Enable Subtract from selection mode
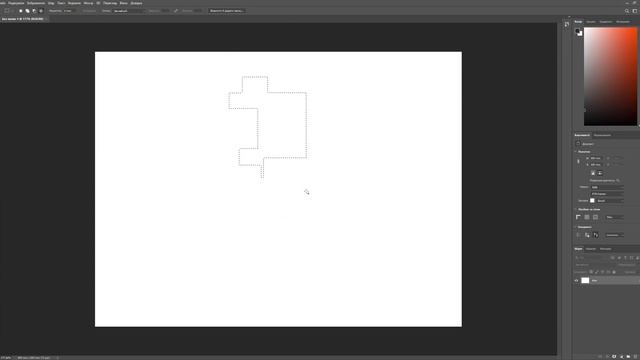This screenshot has height=360, width=640. coord(34,11)
